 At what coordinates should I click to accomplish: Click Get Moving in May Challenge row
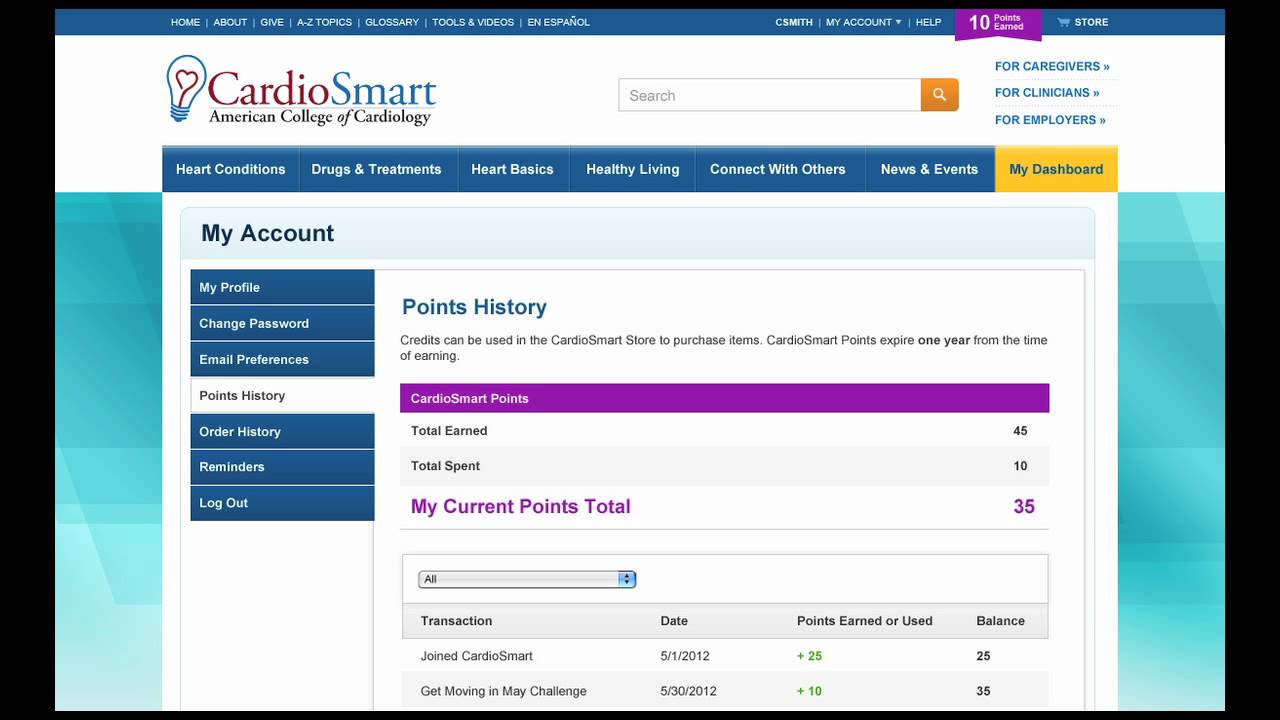[x=725, y=691]
